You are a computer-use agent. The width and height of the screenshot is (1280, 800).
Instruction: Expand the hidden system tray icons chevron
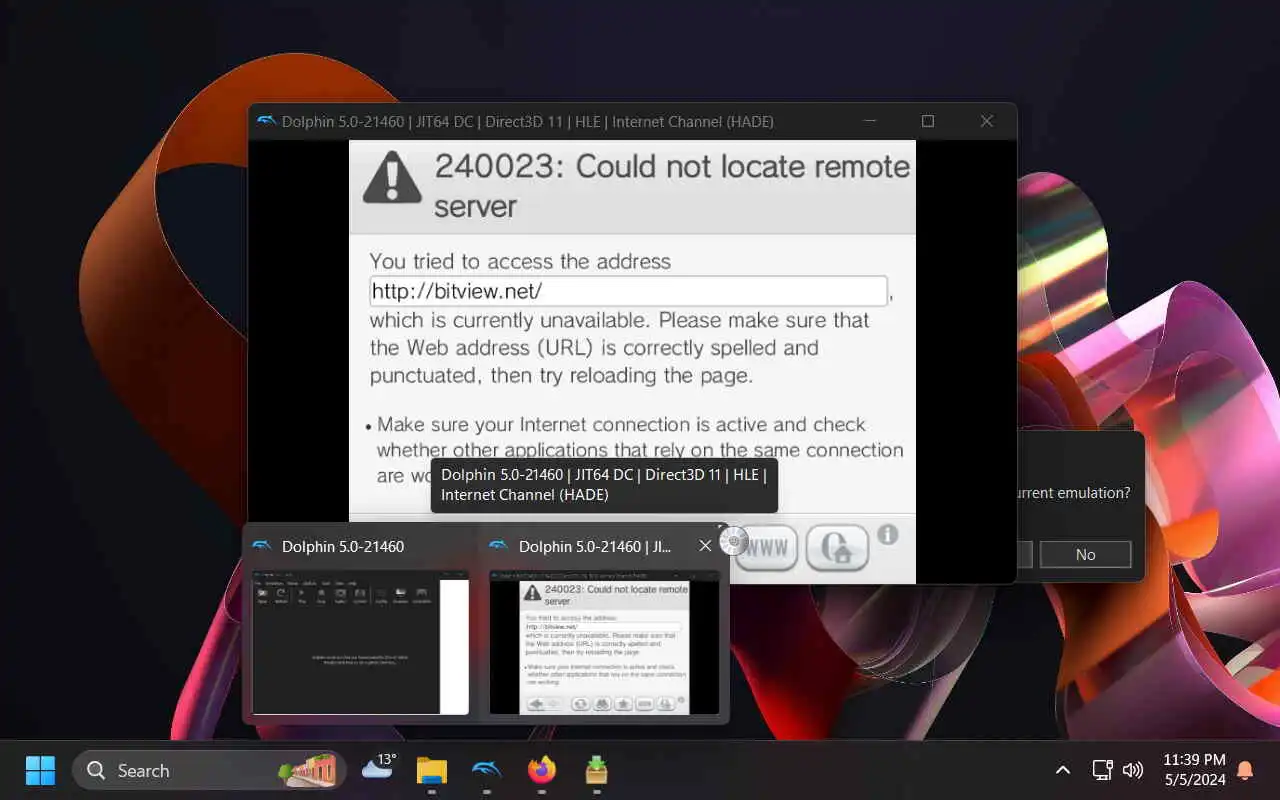coord(1063,770)
